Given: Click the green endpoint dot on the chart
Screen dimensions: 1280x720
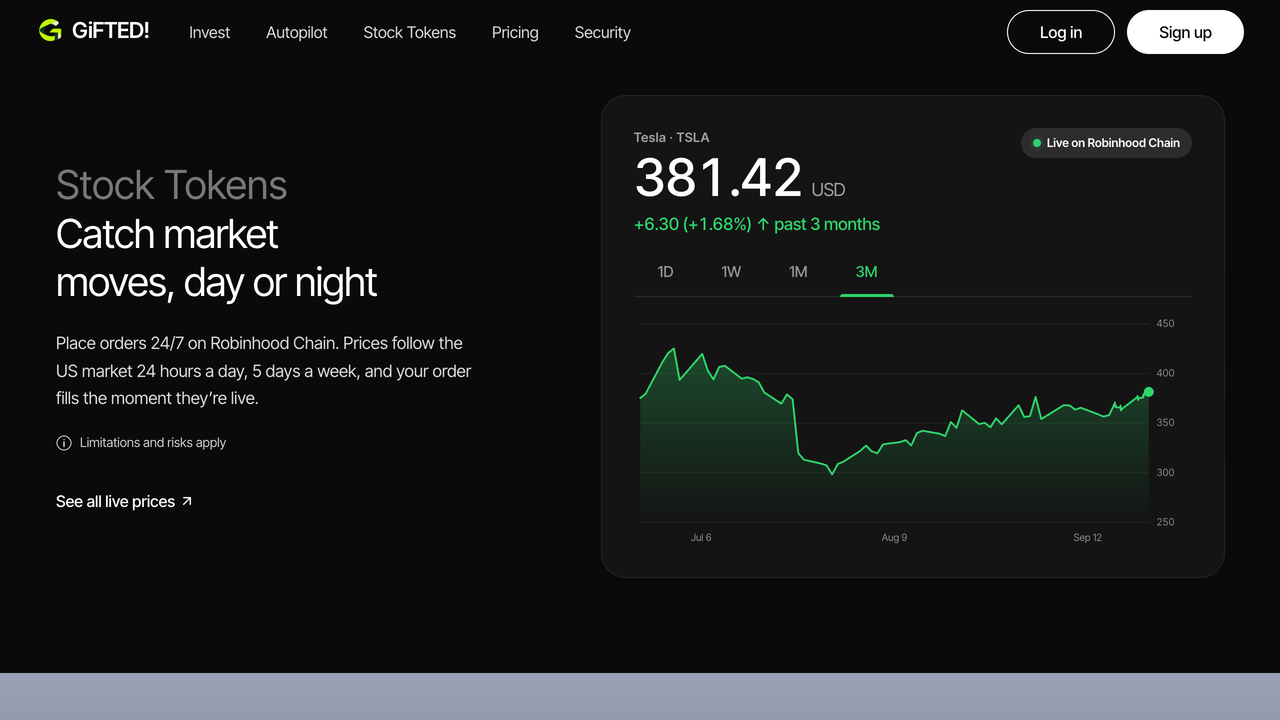Looking at the screenshot, I should pyautogui.click(x=1148, y=392).
